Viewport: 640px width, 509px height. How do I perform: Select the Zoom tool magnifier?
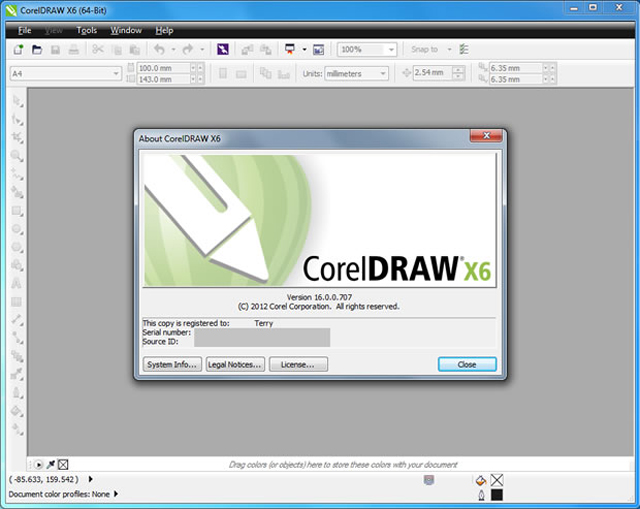pyautogui.click(x=17, y=156)
